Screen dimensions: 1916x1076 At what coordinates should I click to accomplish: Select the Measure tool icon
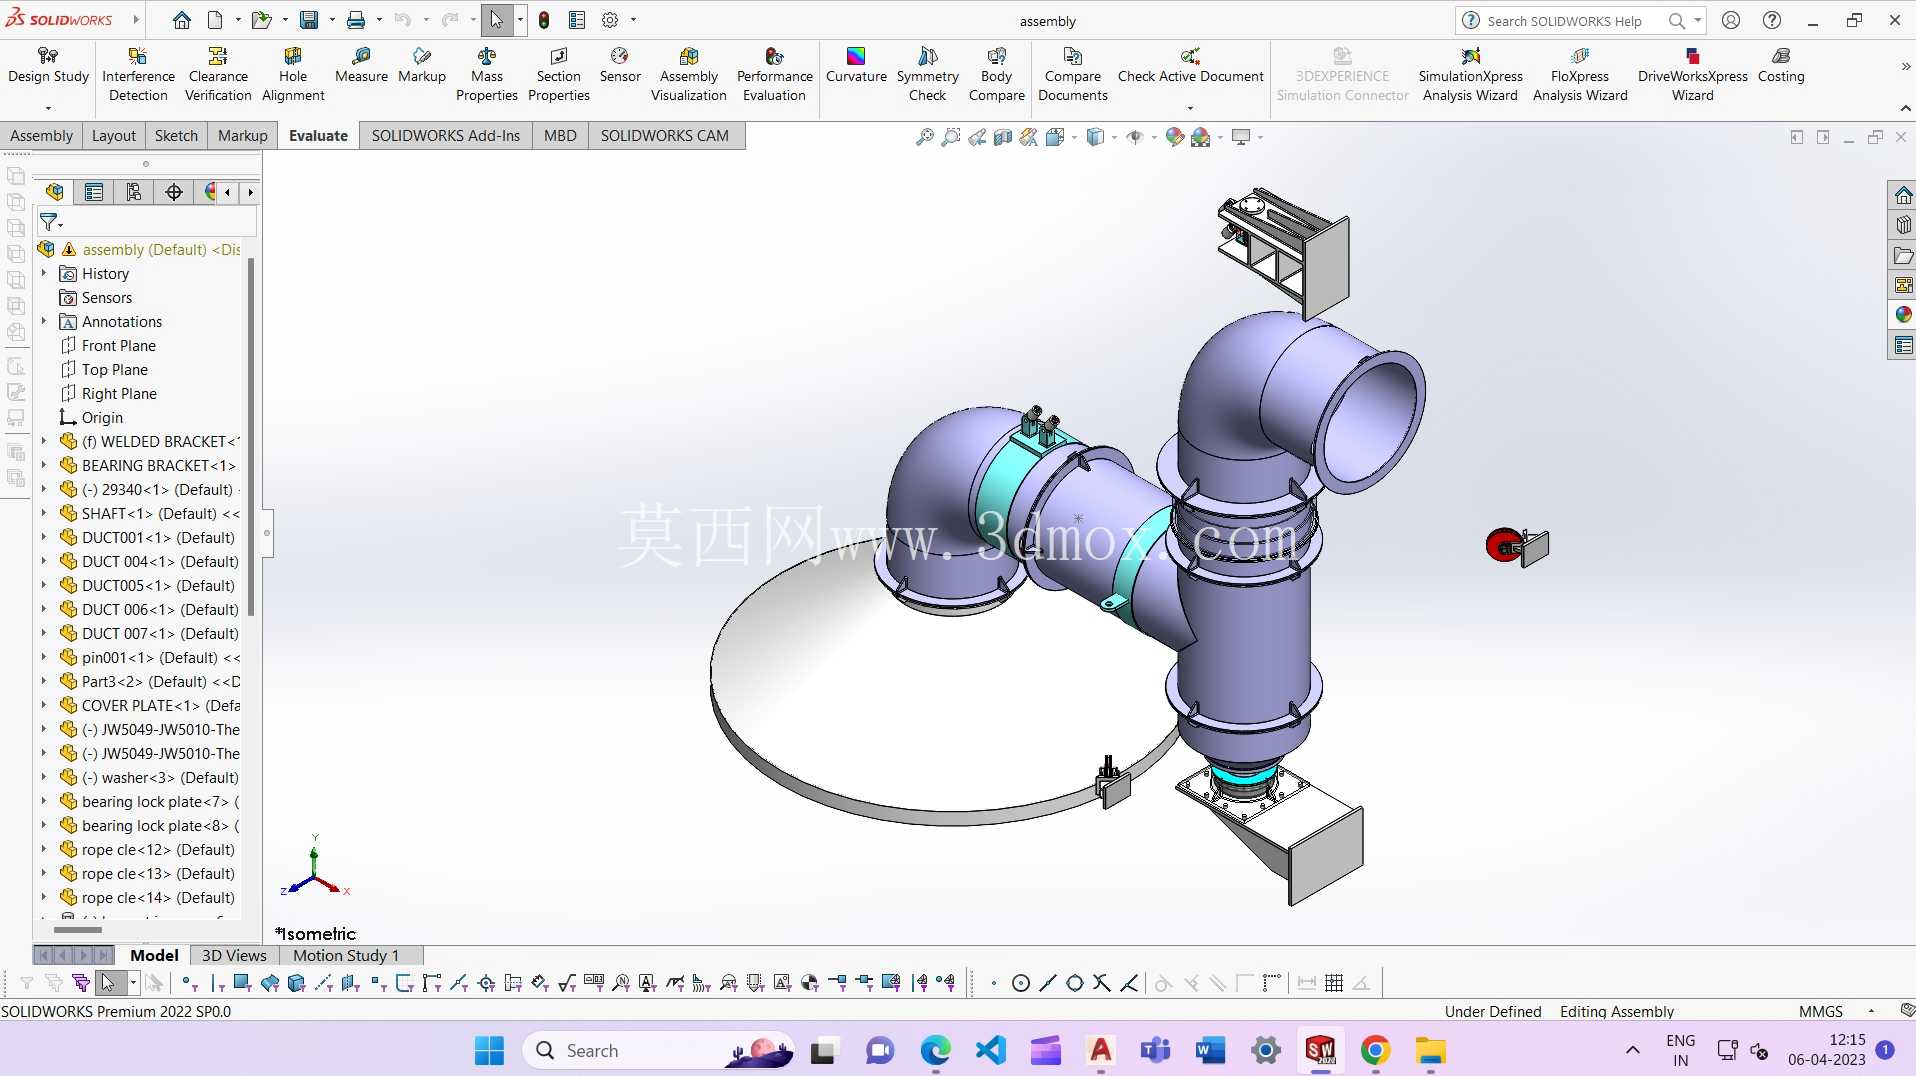click(361, 57)
